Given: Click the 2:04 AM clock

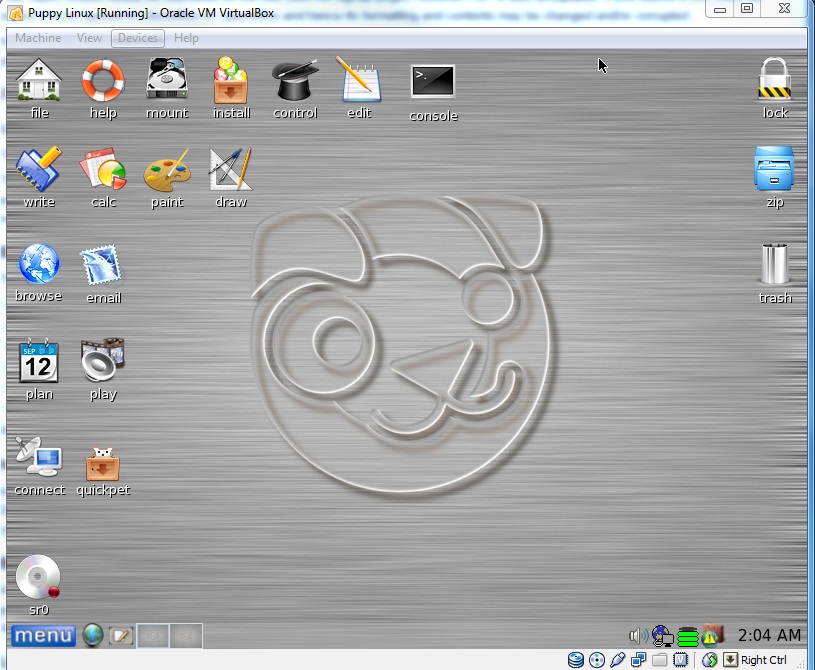Looking at the screenshot, I should (x=769, y=635).
